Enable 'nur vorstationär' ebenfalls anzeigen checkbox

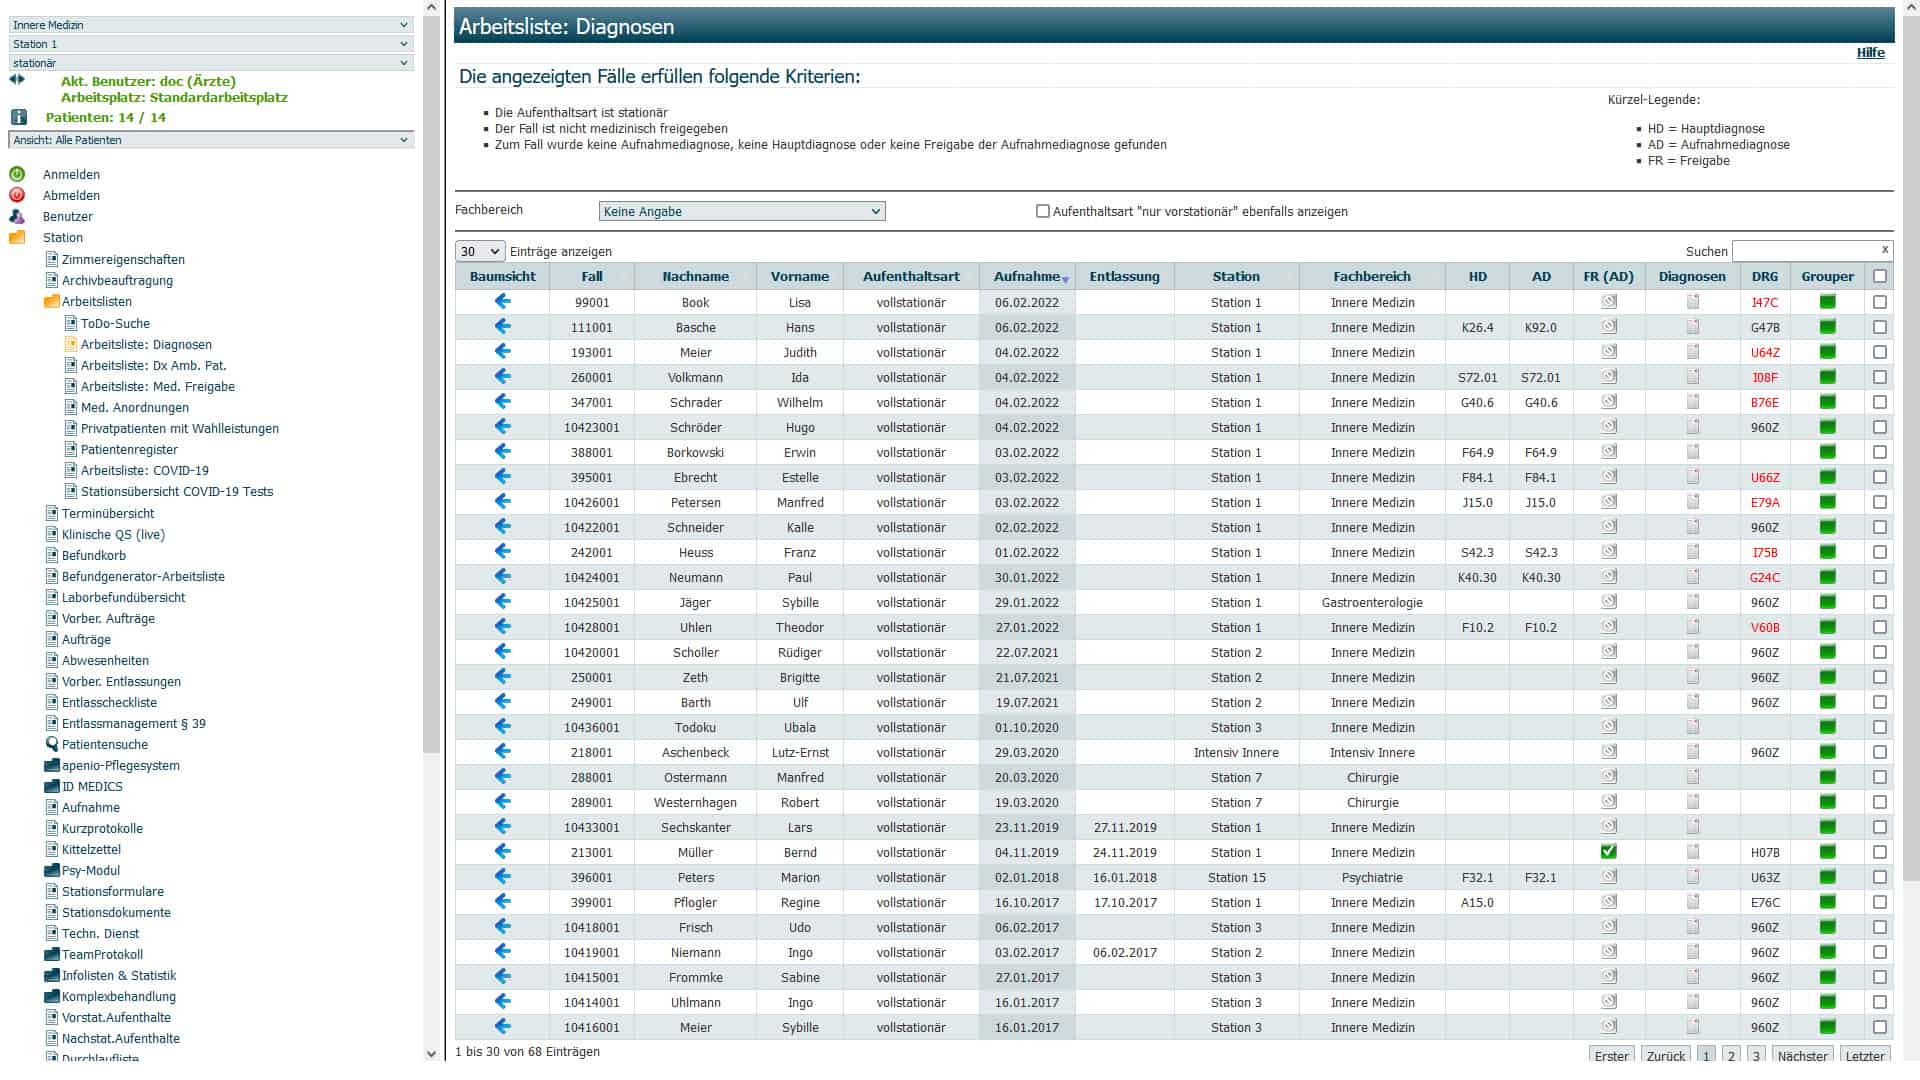pyautogui.click(x=1043, y=211)
